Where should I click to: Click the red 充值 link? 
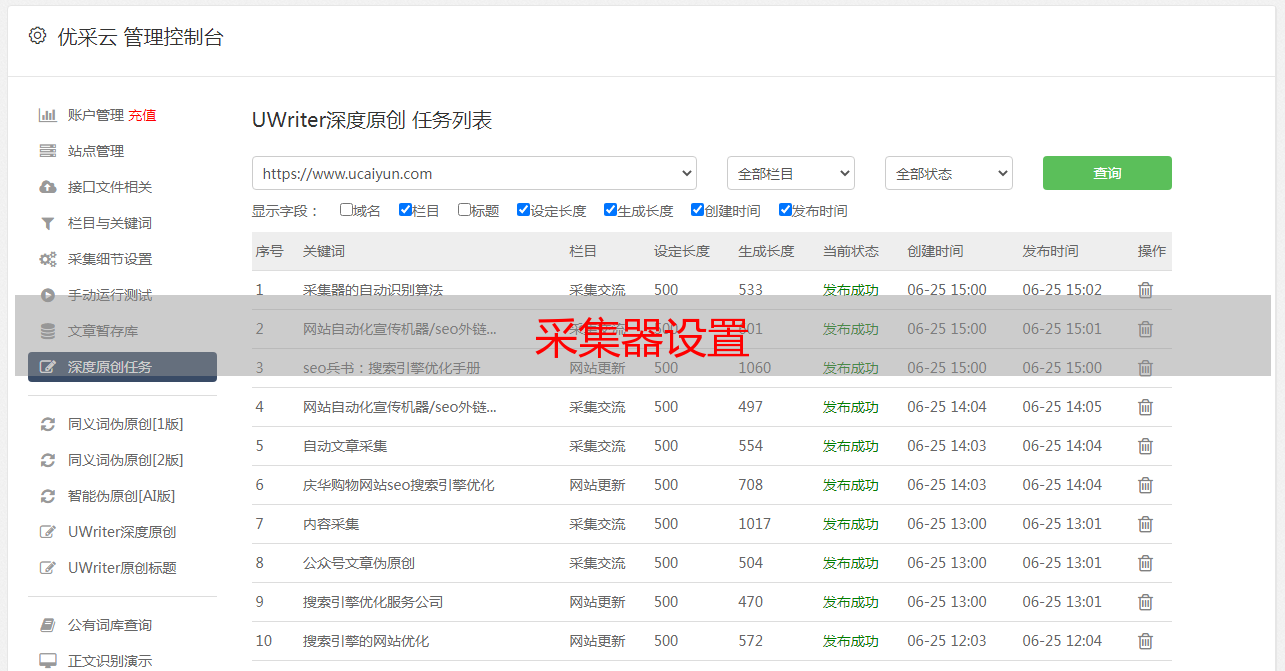(142, 115)
